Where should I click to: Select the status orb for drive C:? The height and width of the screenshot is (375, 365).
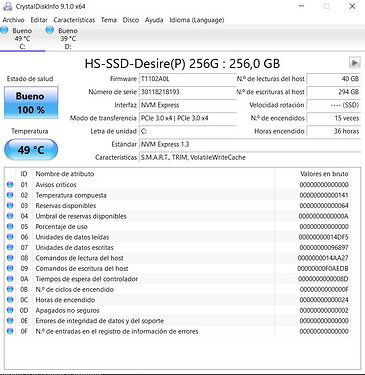pyautogui.click(x=4, y=30)
